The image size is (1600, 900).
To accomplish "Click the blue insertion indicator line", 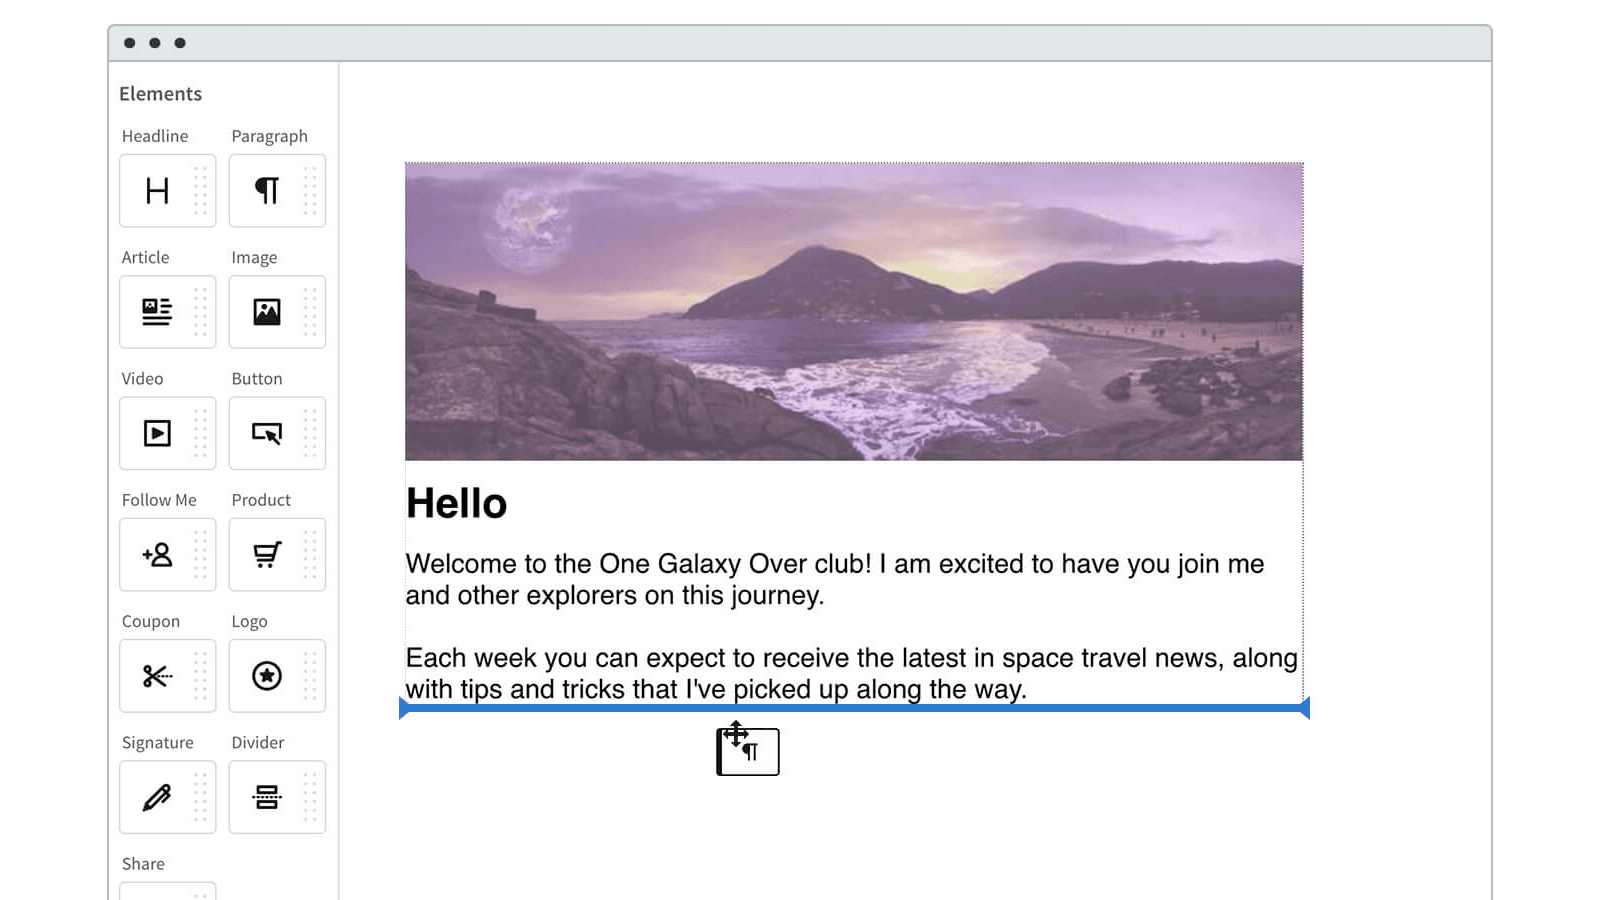I will point(854,708).
